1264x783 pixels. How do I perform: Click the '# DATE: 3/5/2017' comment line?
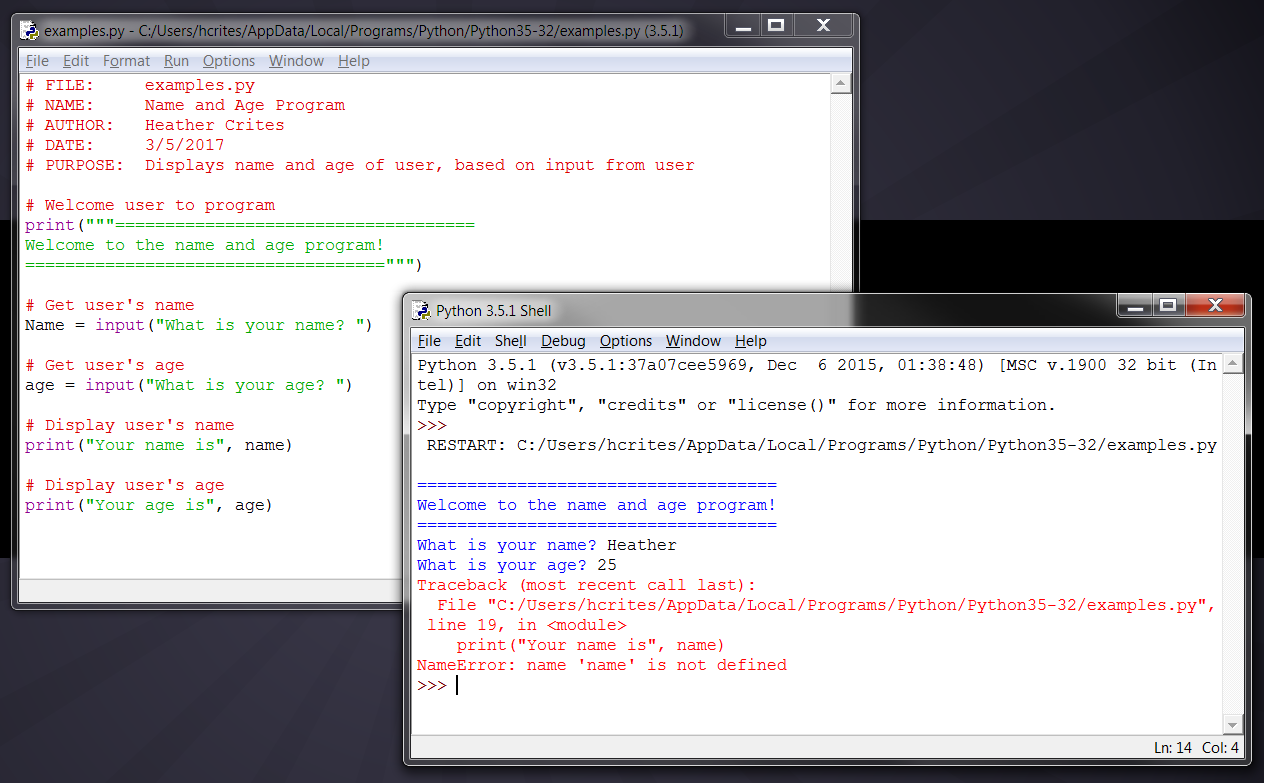[125, 145]
